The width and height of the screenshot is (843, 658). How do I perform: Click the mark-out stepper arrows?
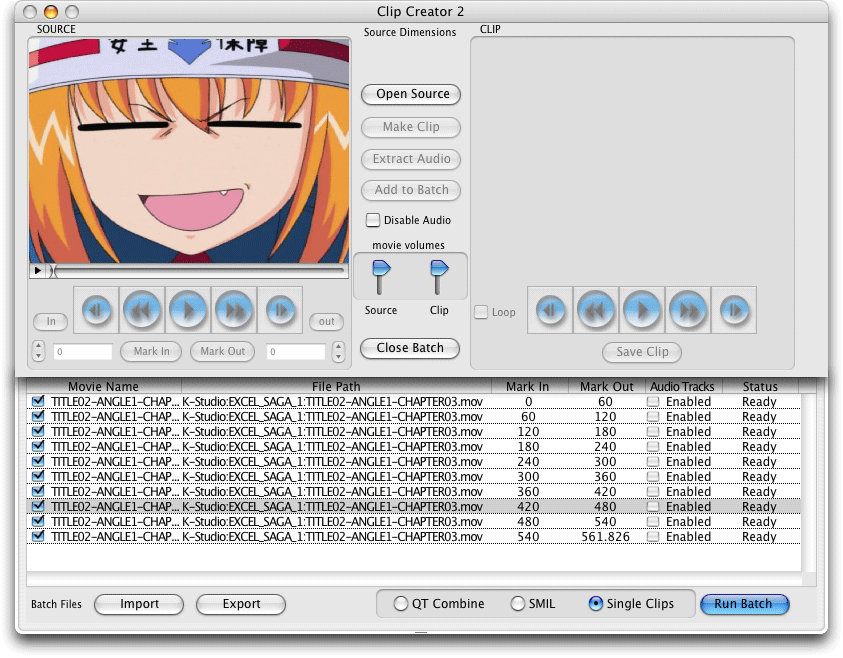click(338, 351)
